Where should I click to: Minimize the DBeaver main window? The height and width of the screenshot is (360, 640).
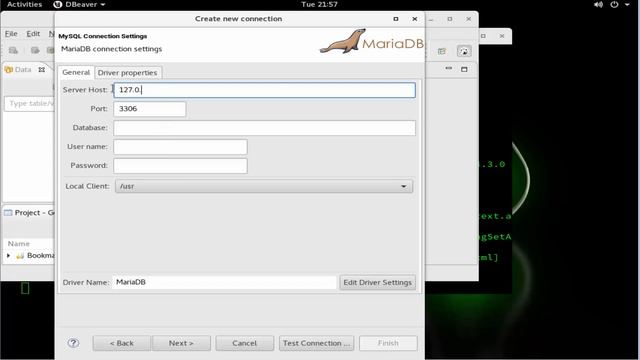tap(431, 19)
